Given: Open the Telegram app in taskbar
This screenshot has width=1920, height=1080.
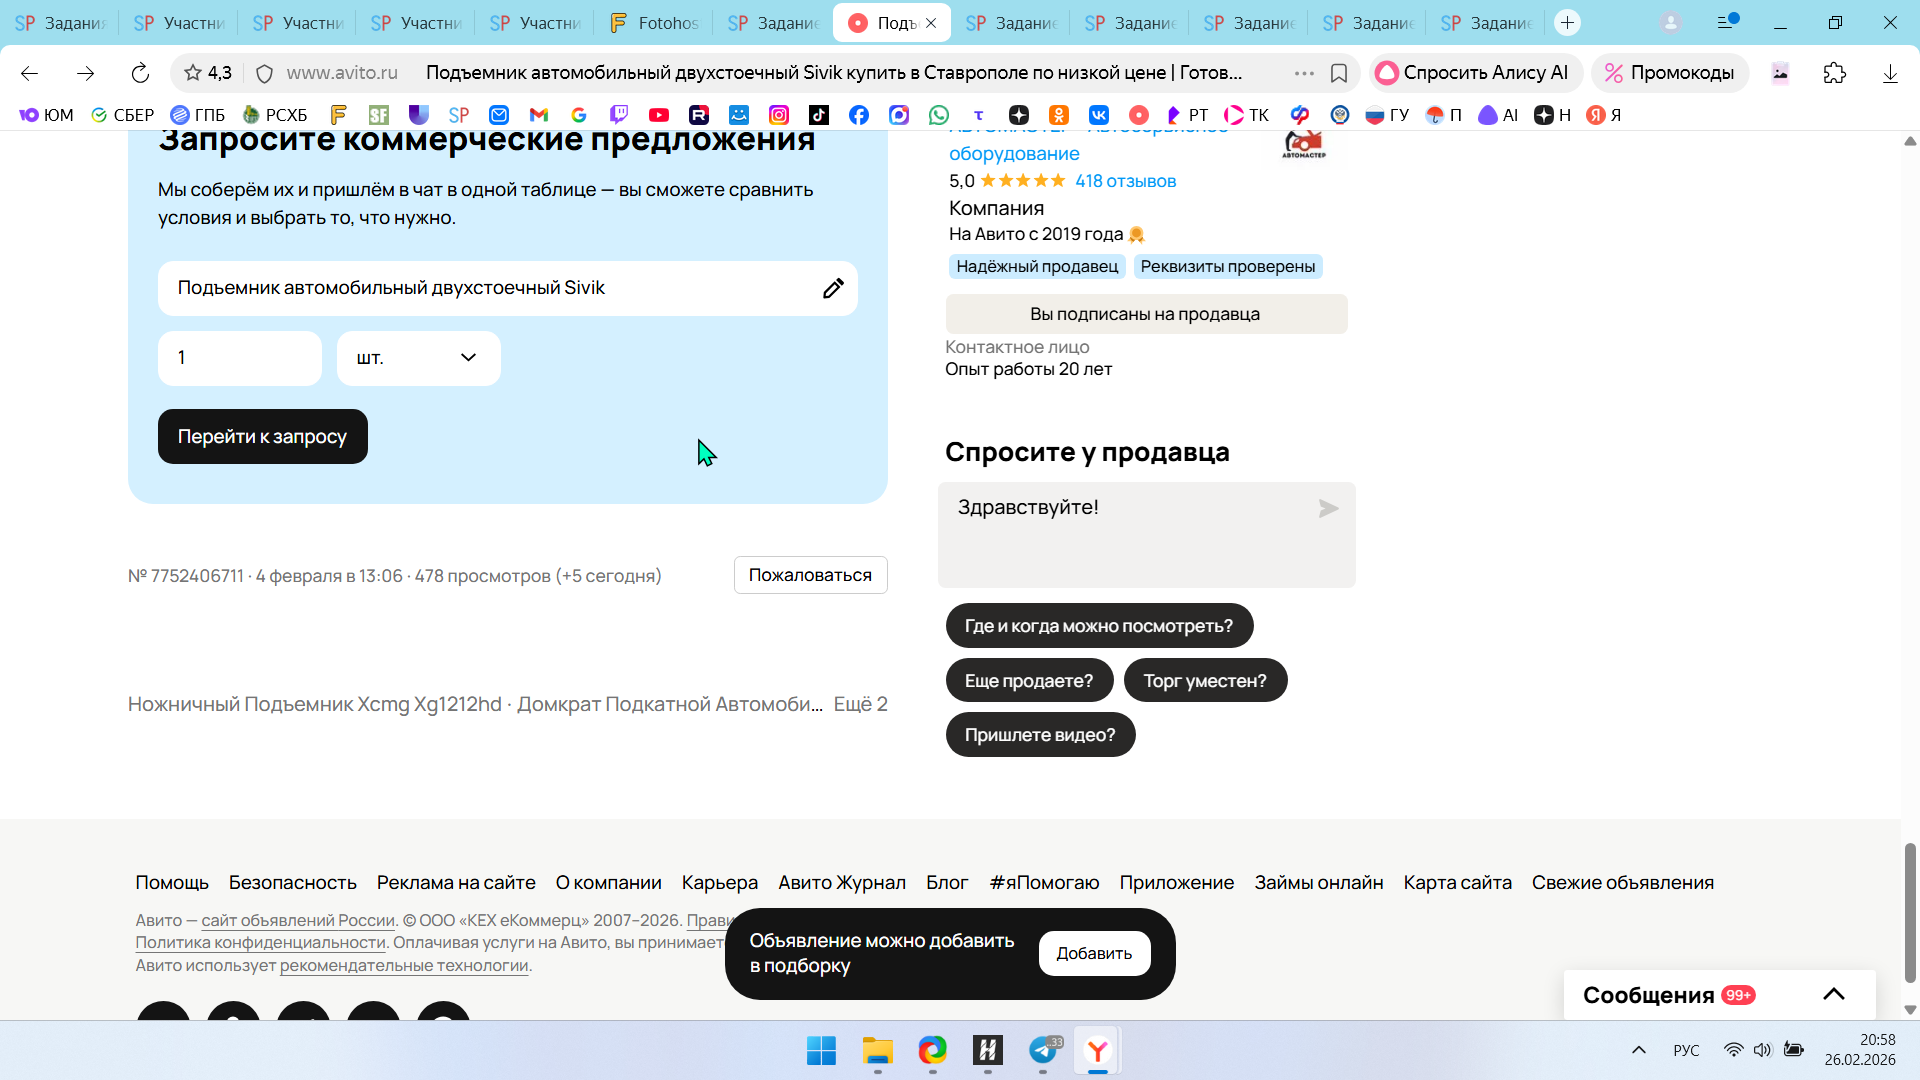Looking at the screenshot, I should click(x=1043, y=1050).
